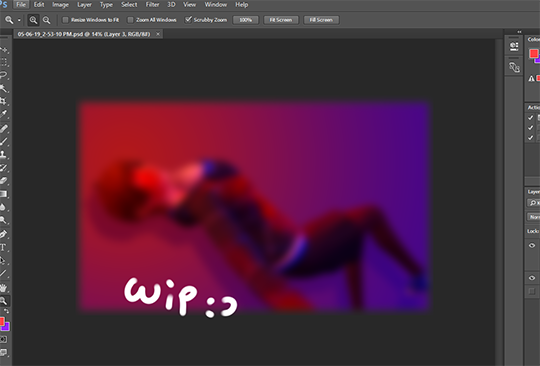Select the Type tool
Image resolution: width=540 pixels, height=366 pixels.
[x=3, y=247]
